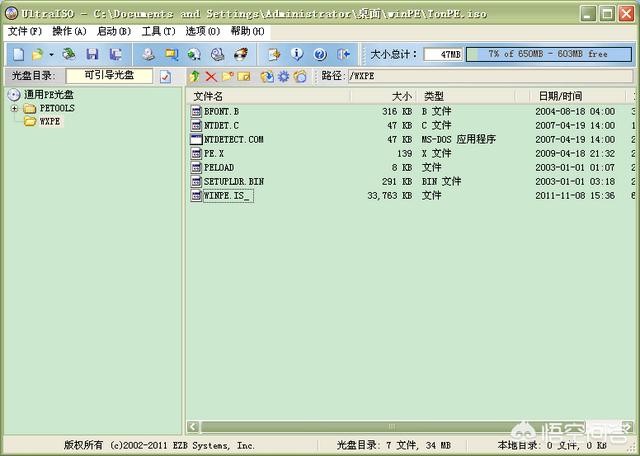
Task: Click the red X Delete icon
Action: tap(211, 76)
